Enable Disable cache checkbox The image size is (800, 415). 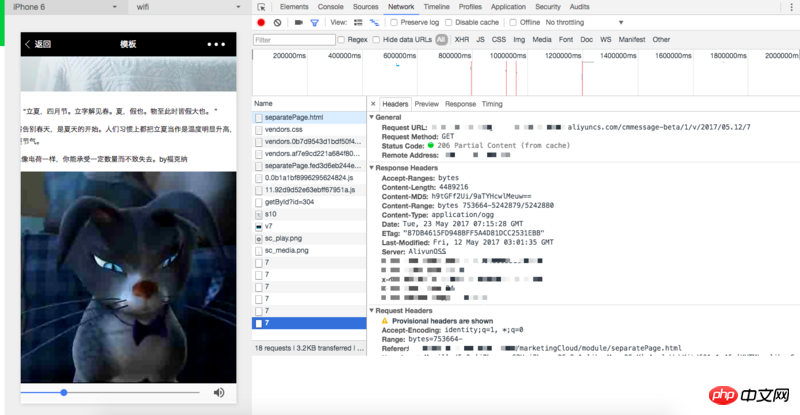pyautogui.click(x=448, y=22)
